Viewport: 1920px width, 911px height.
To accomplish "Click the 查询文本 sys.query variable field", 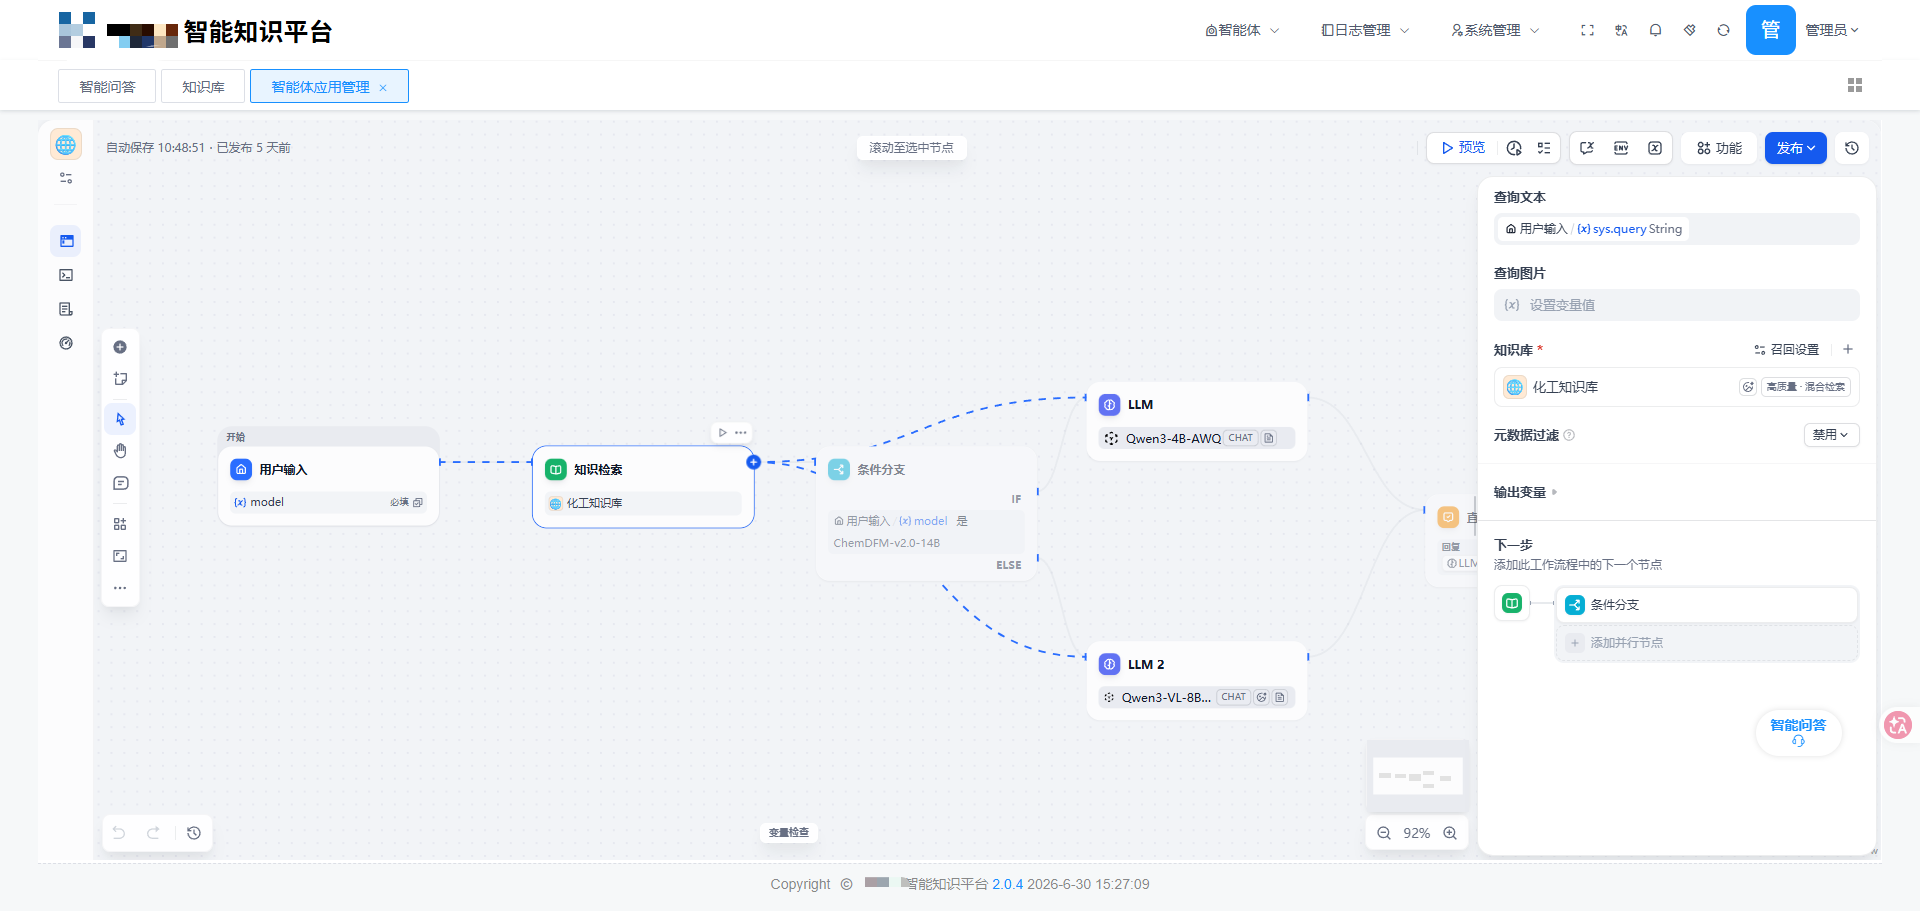I will (x=1676, y=229).
